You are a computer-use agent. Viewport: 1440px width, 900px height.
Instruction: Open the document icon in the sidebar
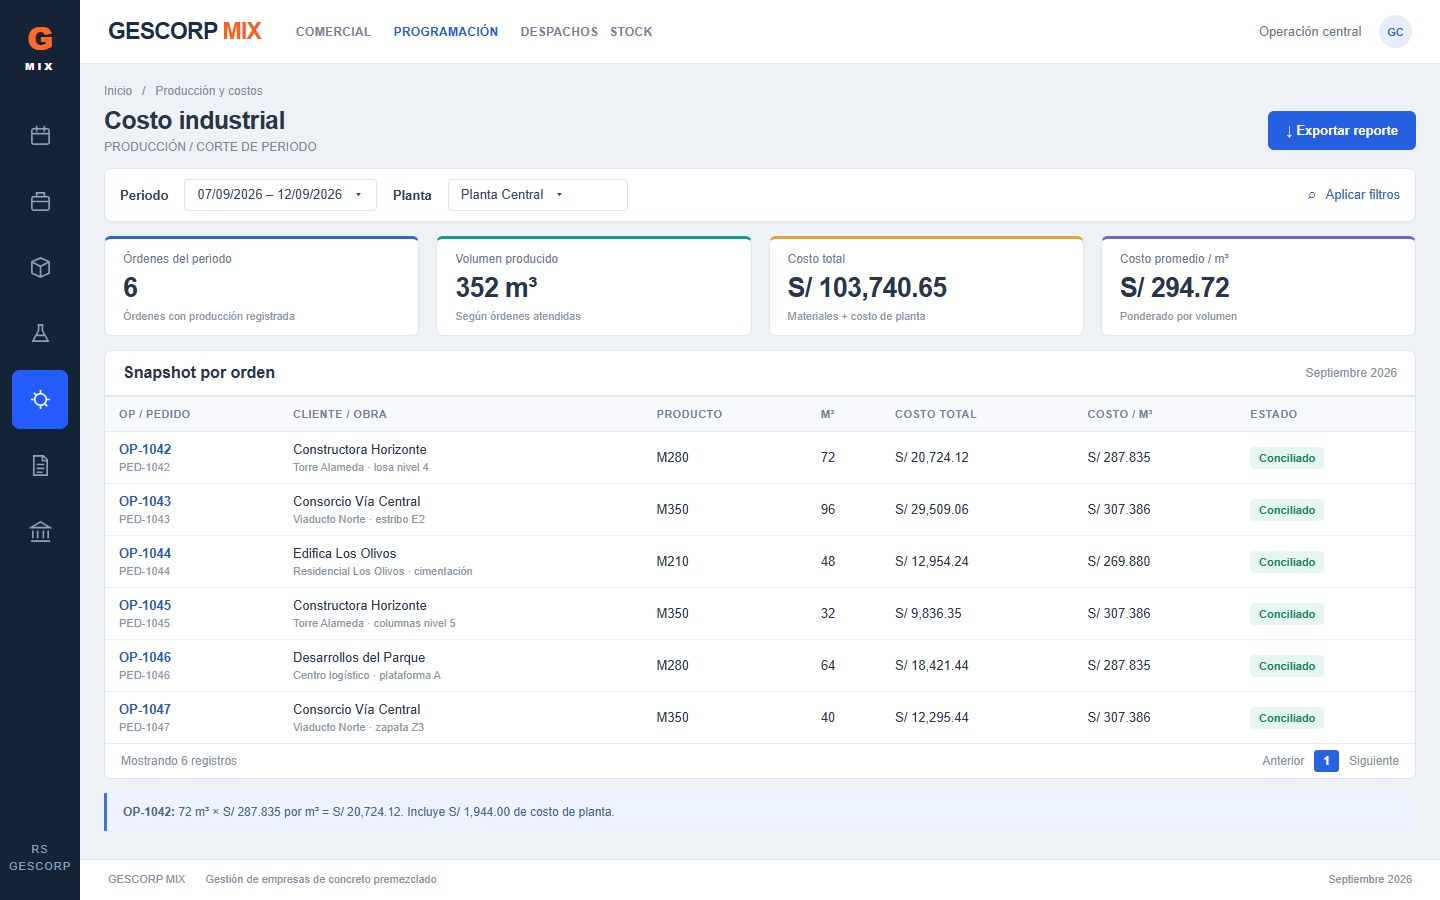40,465
